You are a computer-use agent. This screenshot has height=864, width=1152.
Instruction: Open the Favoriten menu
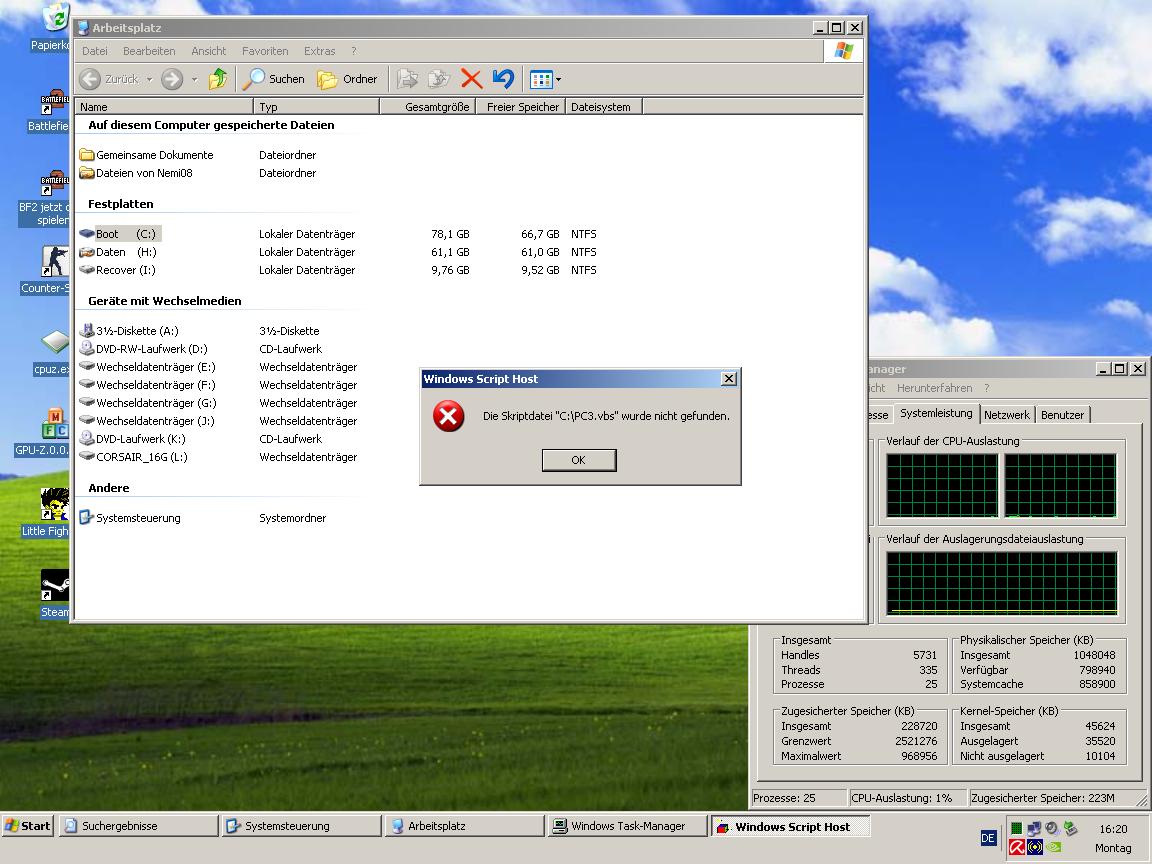(x=265, y=51)
